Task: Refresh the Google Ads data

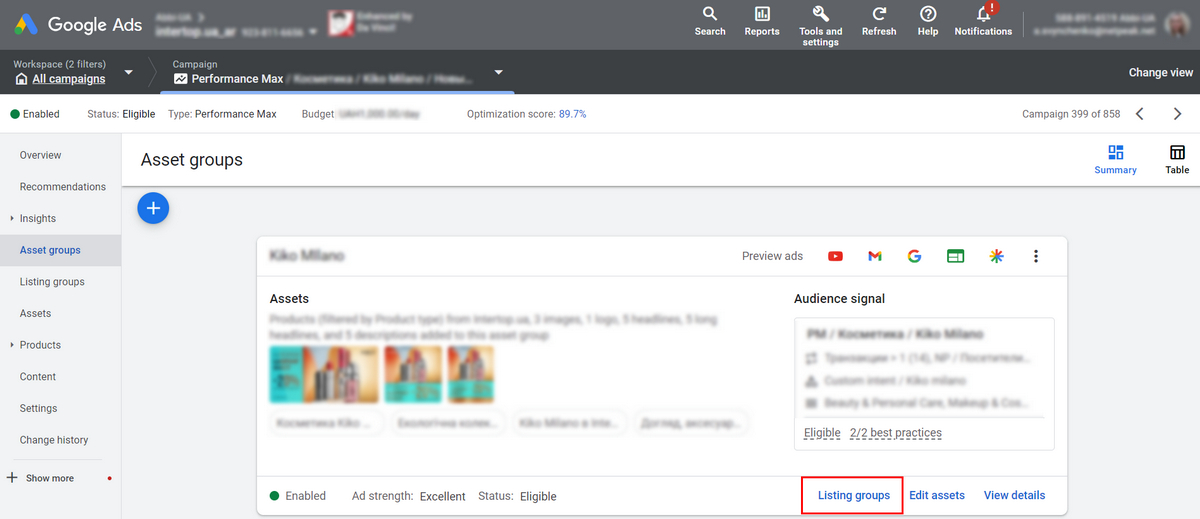Action: [879, 20]
